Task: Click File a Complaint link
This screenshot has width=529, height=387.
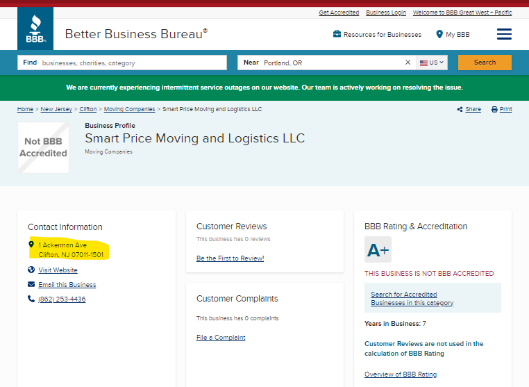Action: (x=221, y=337)
